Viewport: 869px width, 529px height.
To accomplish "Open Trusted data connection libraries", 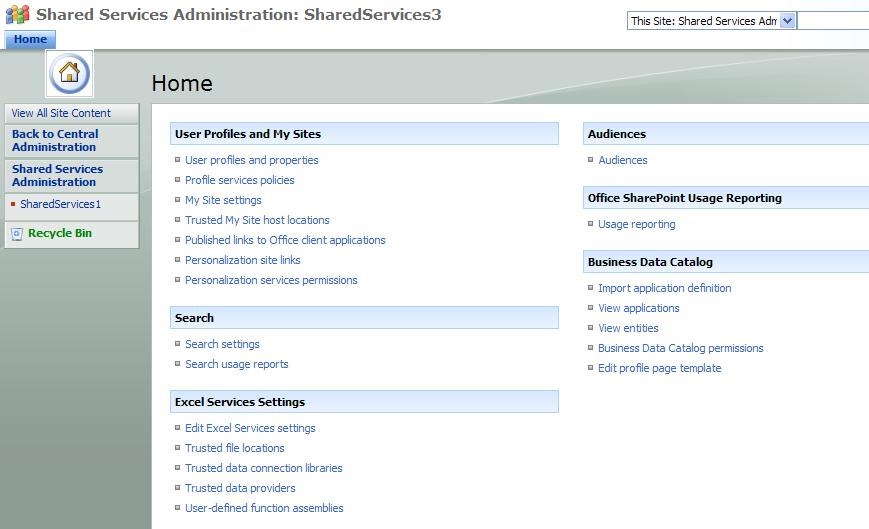I will pos(264,468).
